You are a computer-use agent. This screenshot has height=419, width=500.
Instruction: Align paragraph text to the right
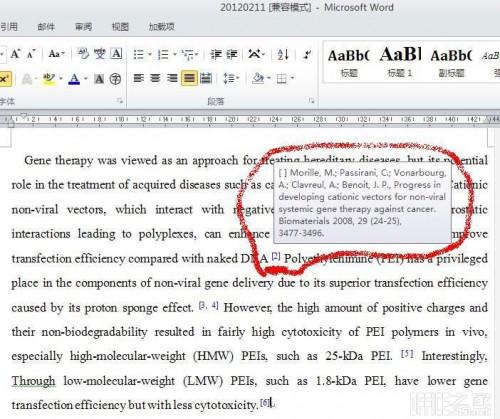point(172,79)
